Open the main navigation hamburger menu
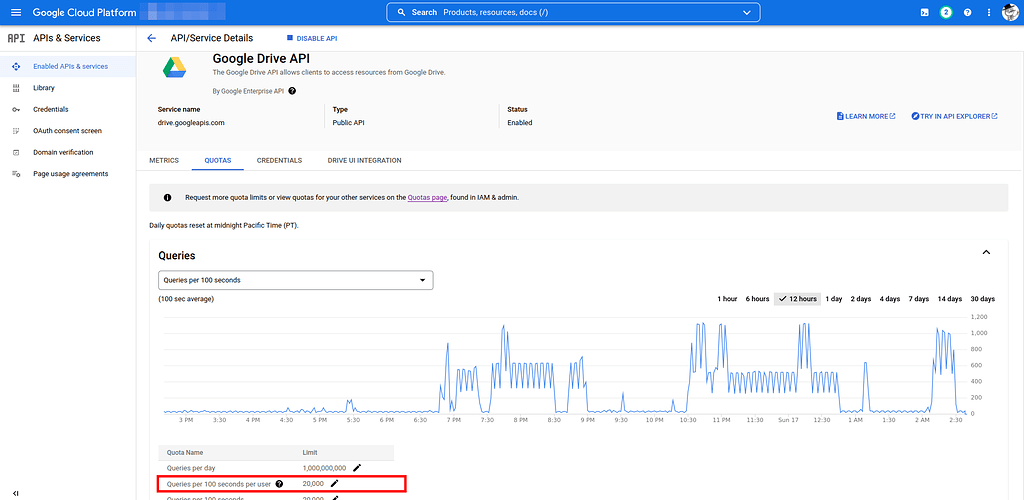The image size is (1024, 500). pos(16,12)
